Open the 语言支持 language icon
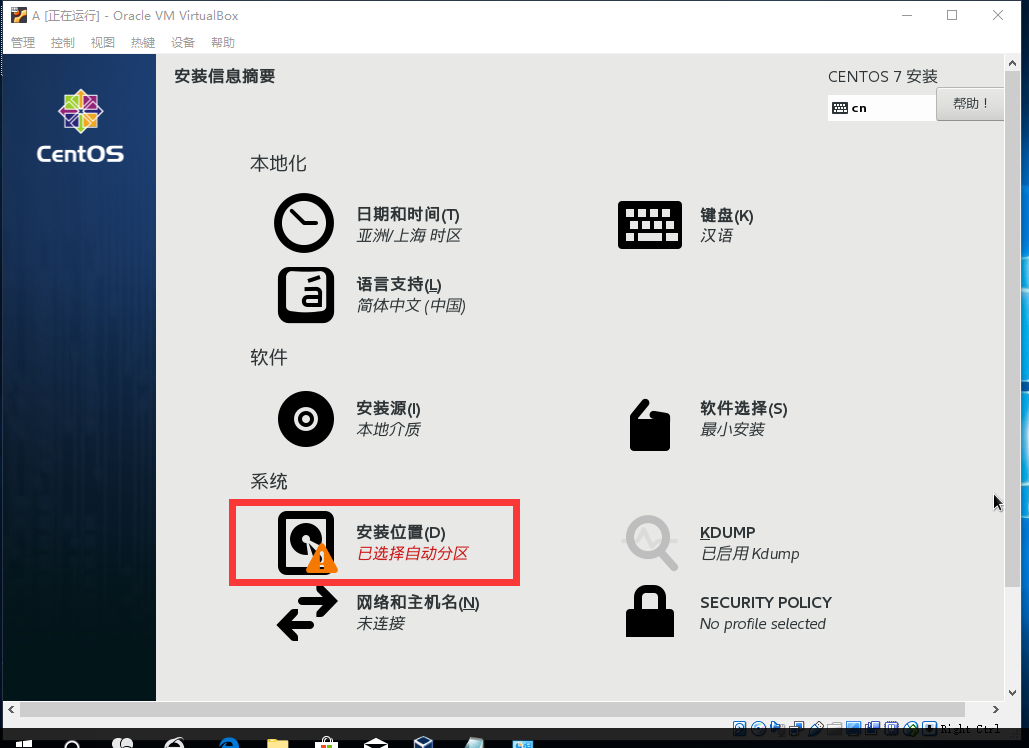The width and height of the screenshot is (1029, 748). (x=306, y=295)
